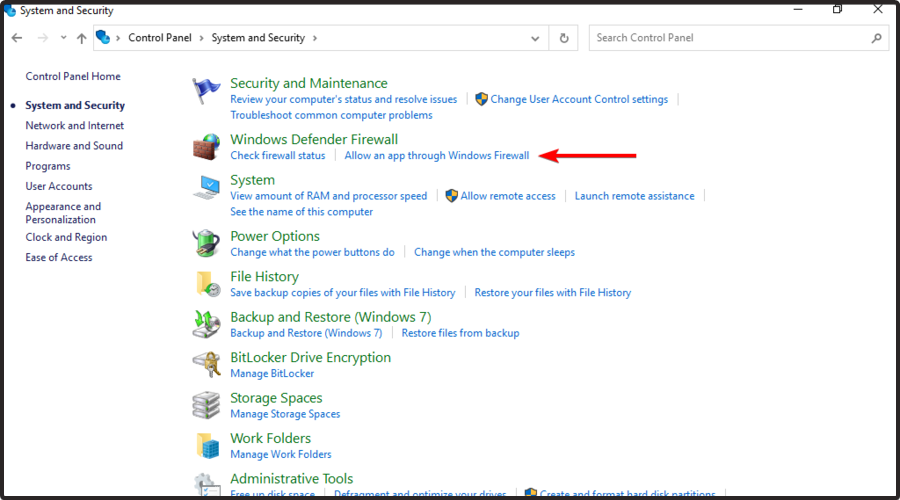900x500 pixels.
Task: Click Review your computer's status and resolve issues
Action: coord(344,99)
